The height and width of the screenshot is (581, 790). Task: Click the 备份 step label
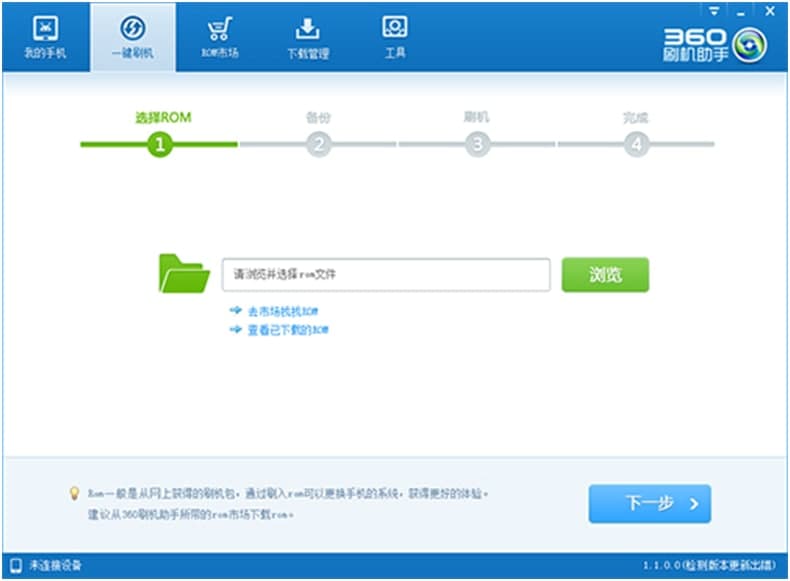[x=318, y=117]
